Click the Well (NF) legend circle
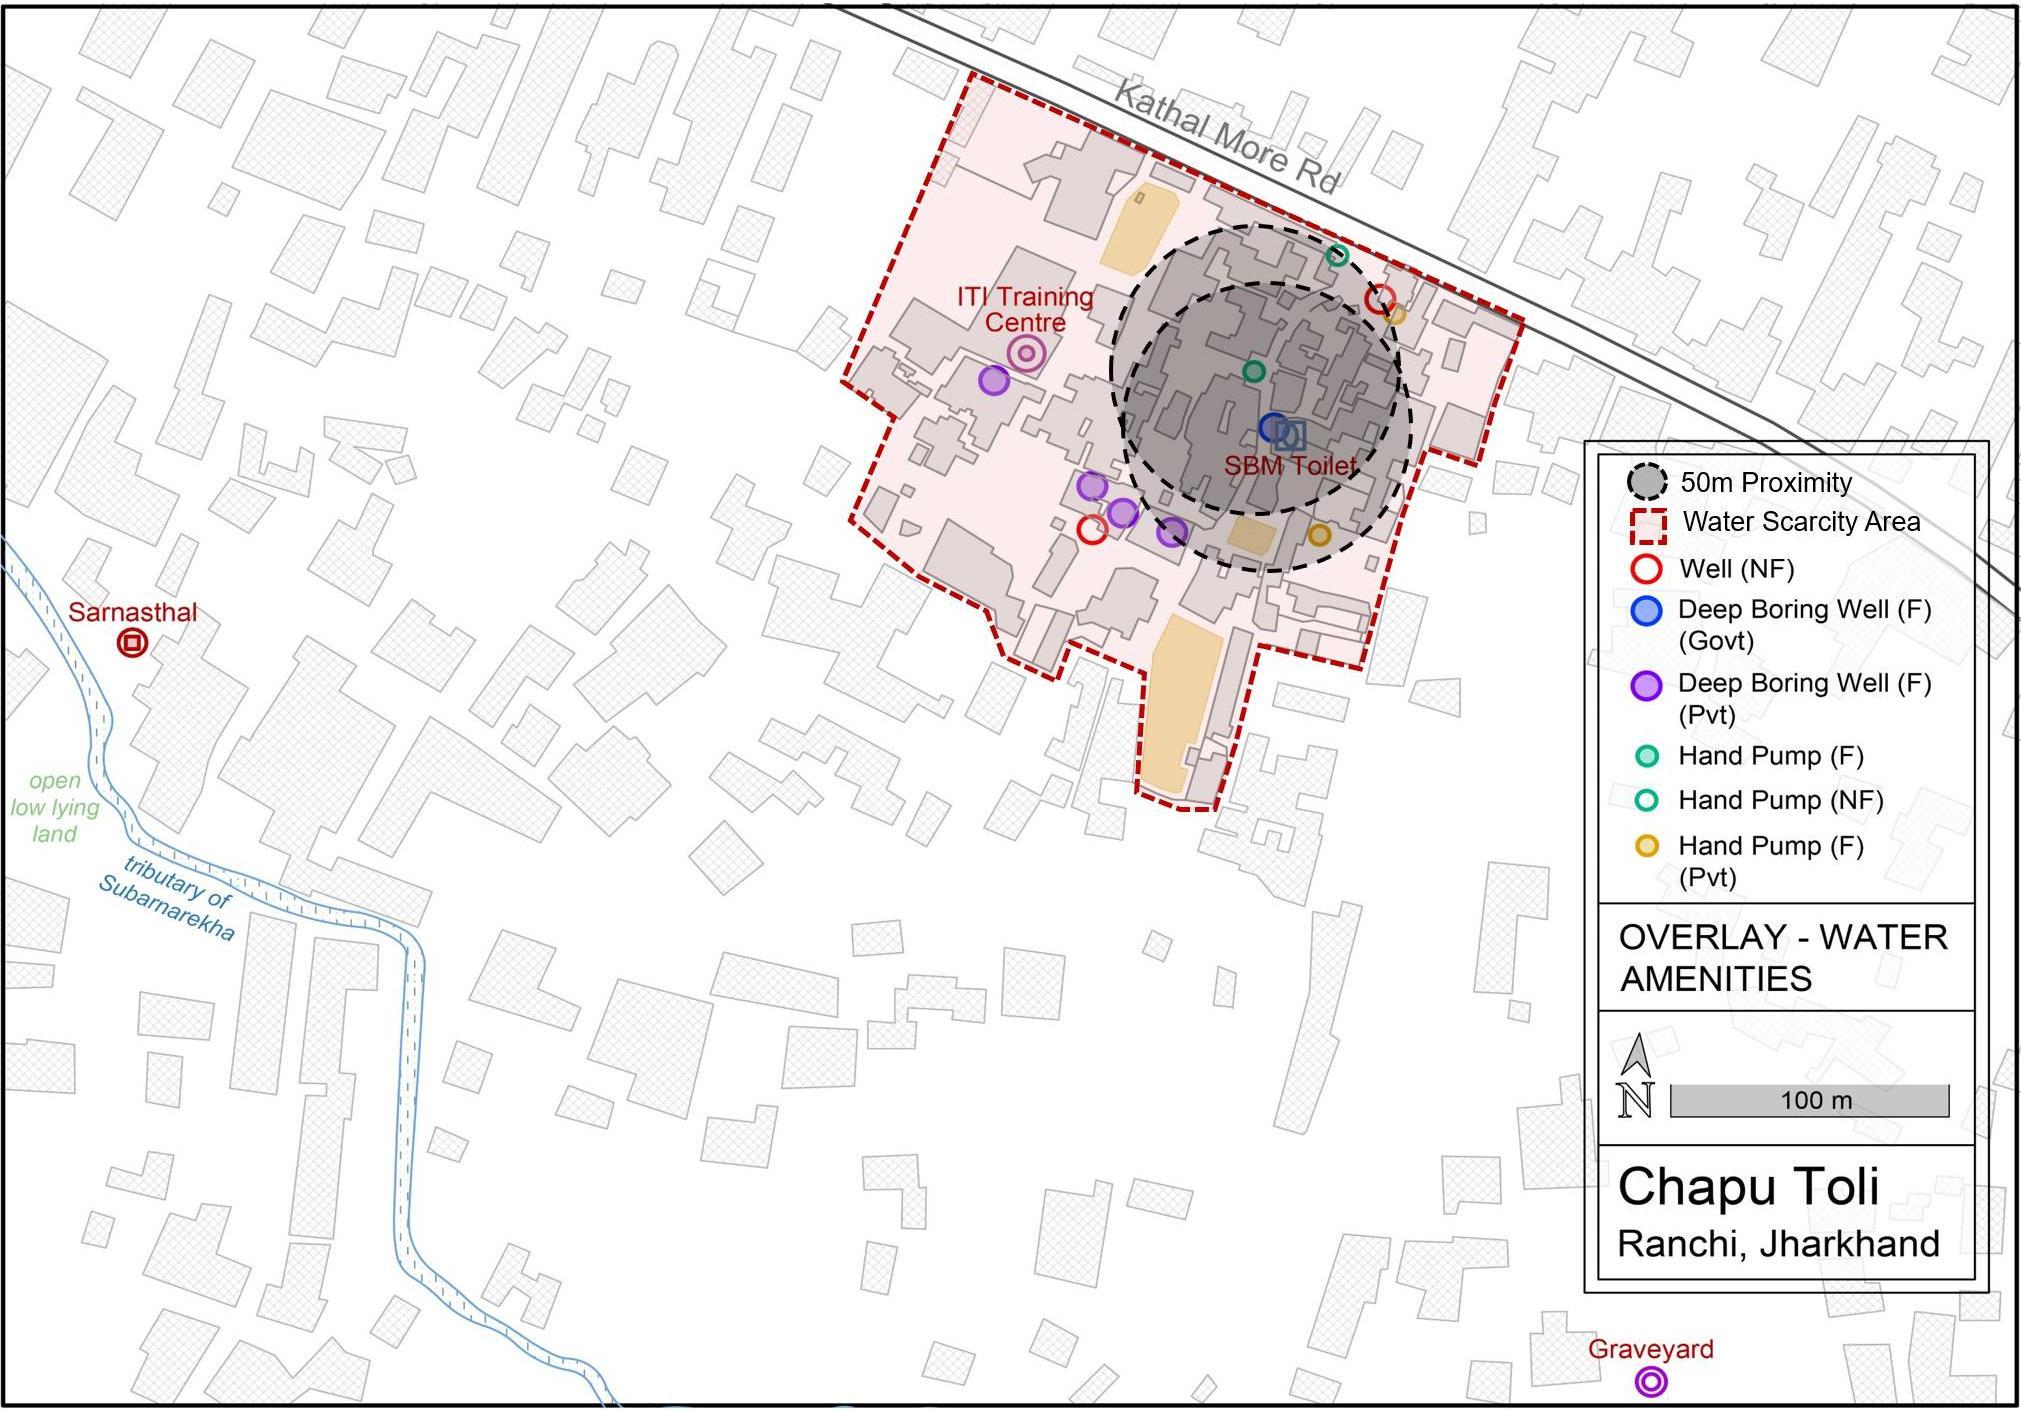 [x=1646, y=569]
